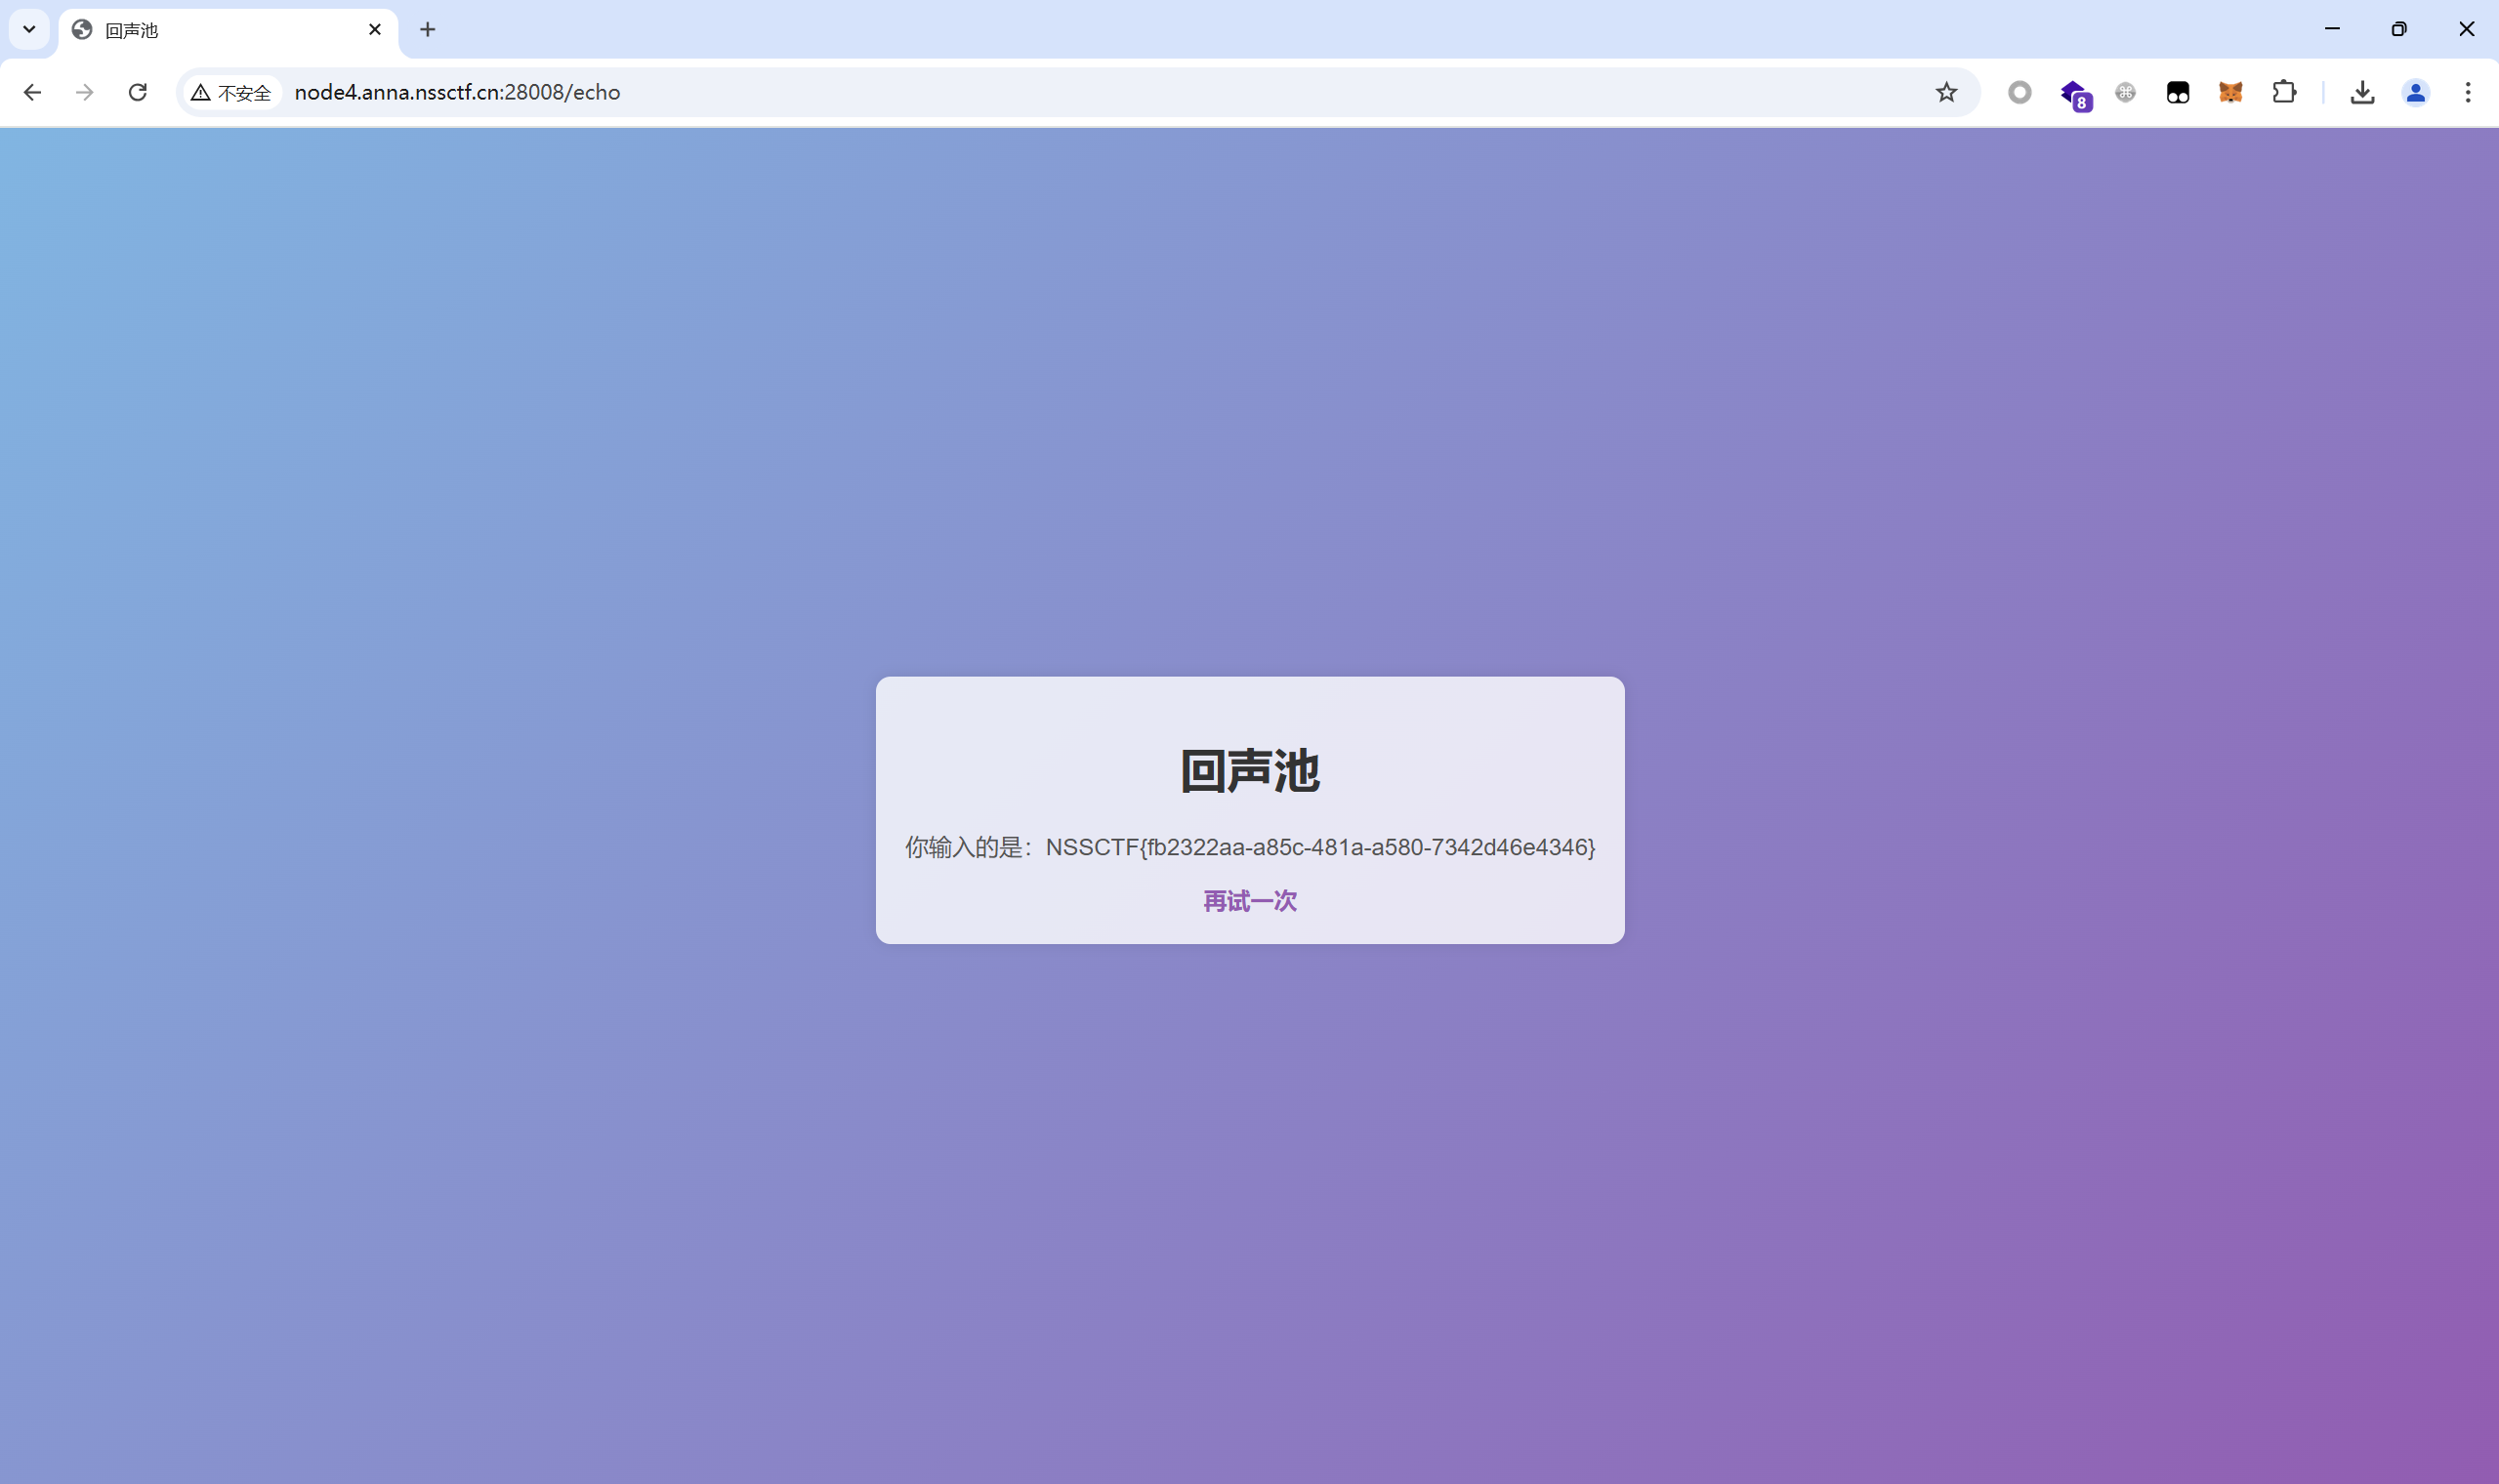Reload the current page
This screenshot has width=2499, height=1484.
pos(138,93)
